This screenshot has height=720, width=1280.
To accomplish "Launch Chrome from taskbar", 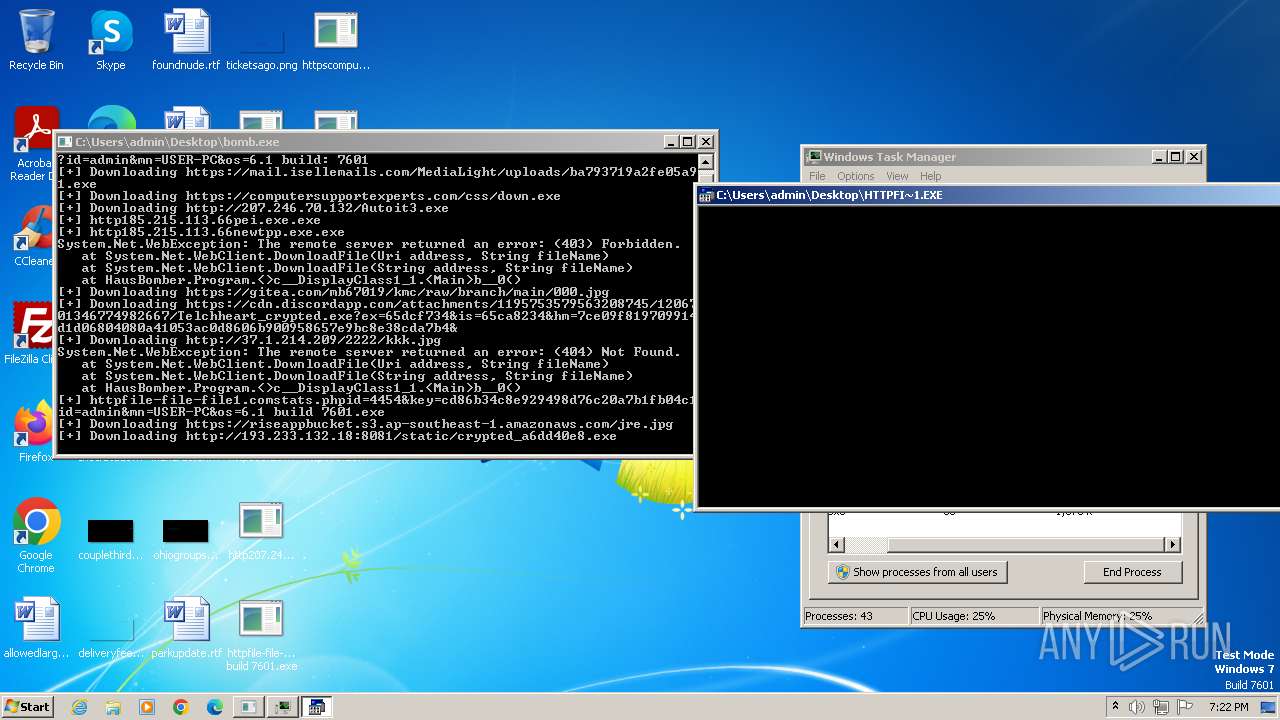I will tap(181, 707).
